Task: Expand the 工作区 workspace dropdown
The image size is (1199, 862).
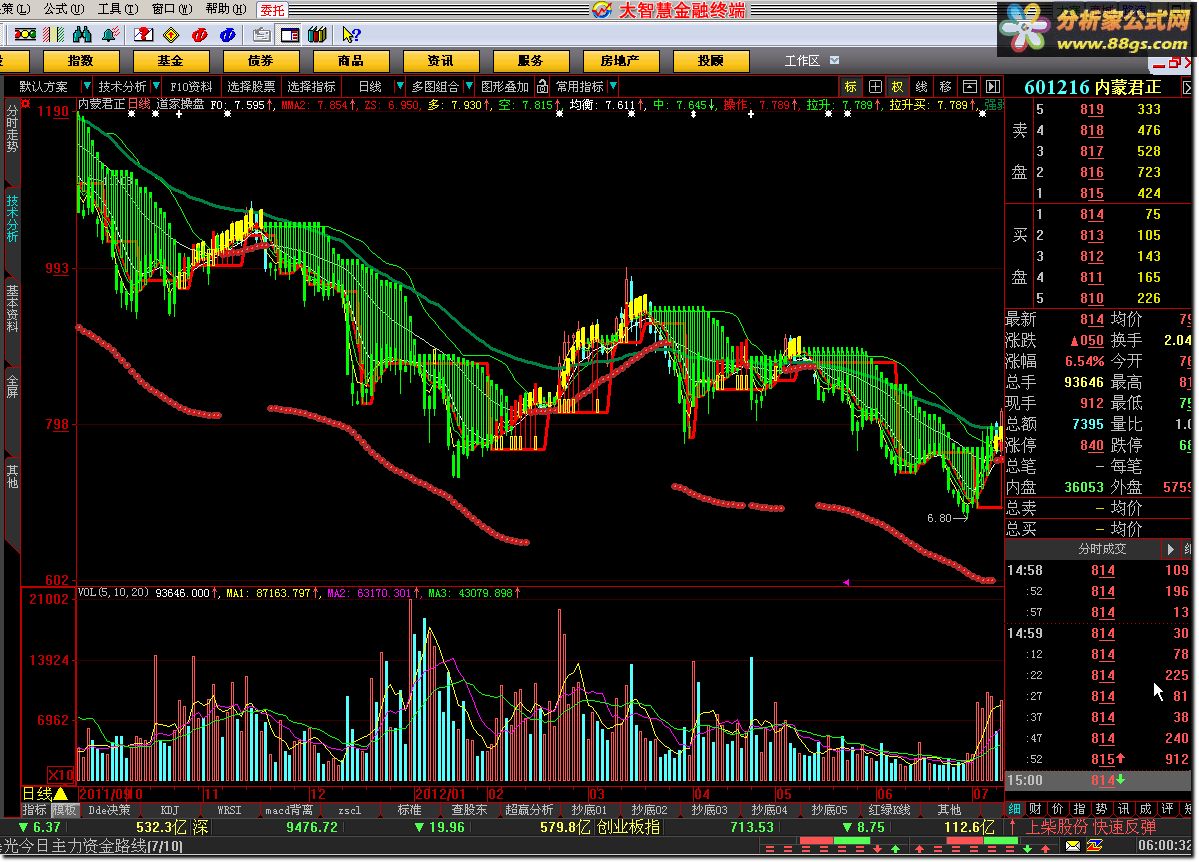Action: (x=834, y=60)
